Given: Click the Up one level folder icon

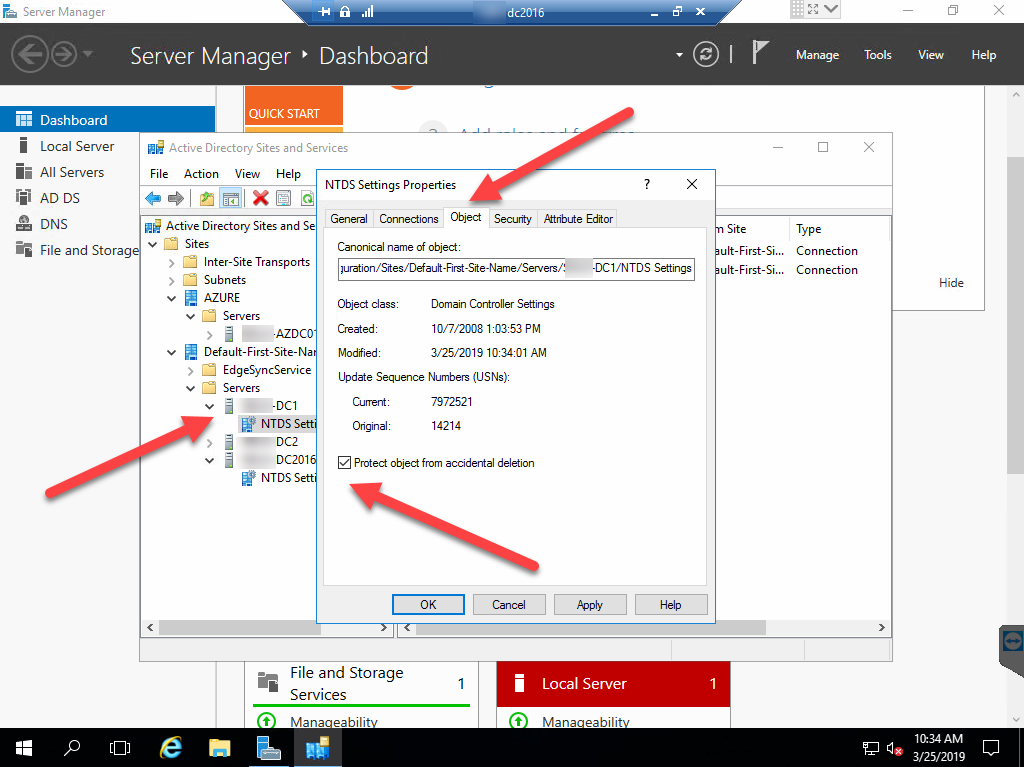Looking at the screenshot, I should [207, 198].
